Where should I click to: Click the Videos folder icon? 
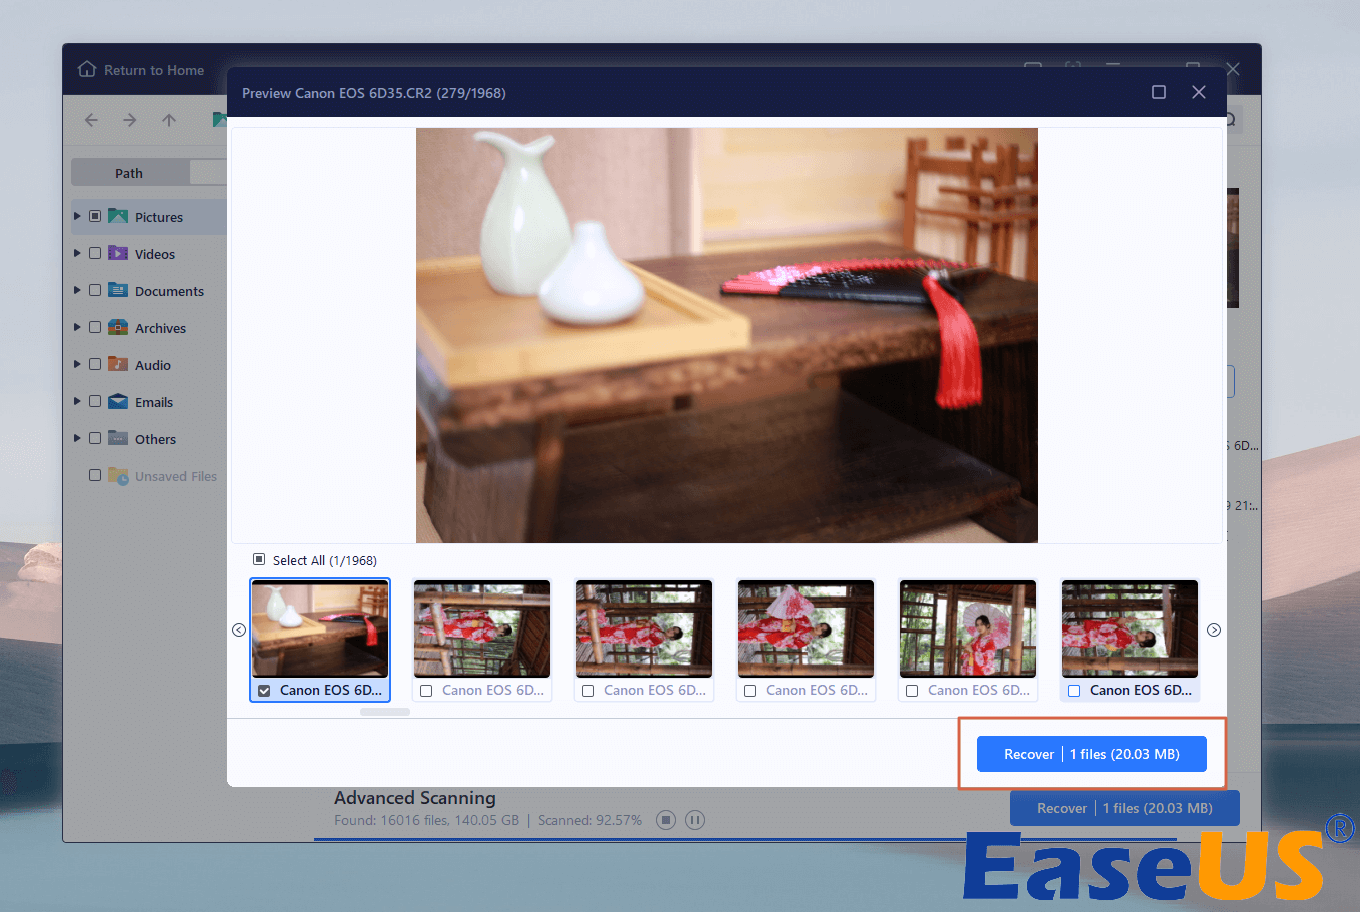point(118,253)
